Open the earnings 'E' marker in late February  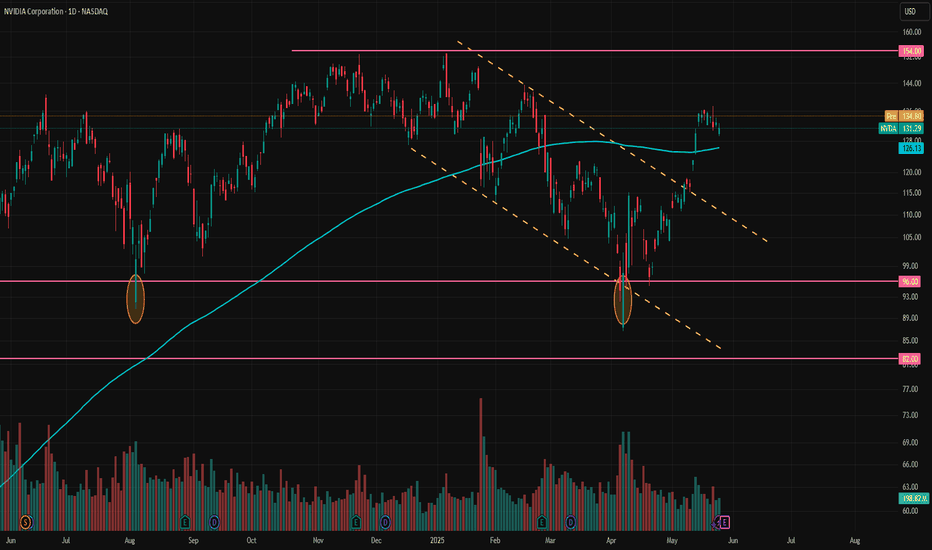pos(541,523)
